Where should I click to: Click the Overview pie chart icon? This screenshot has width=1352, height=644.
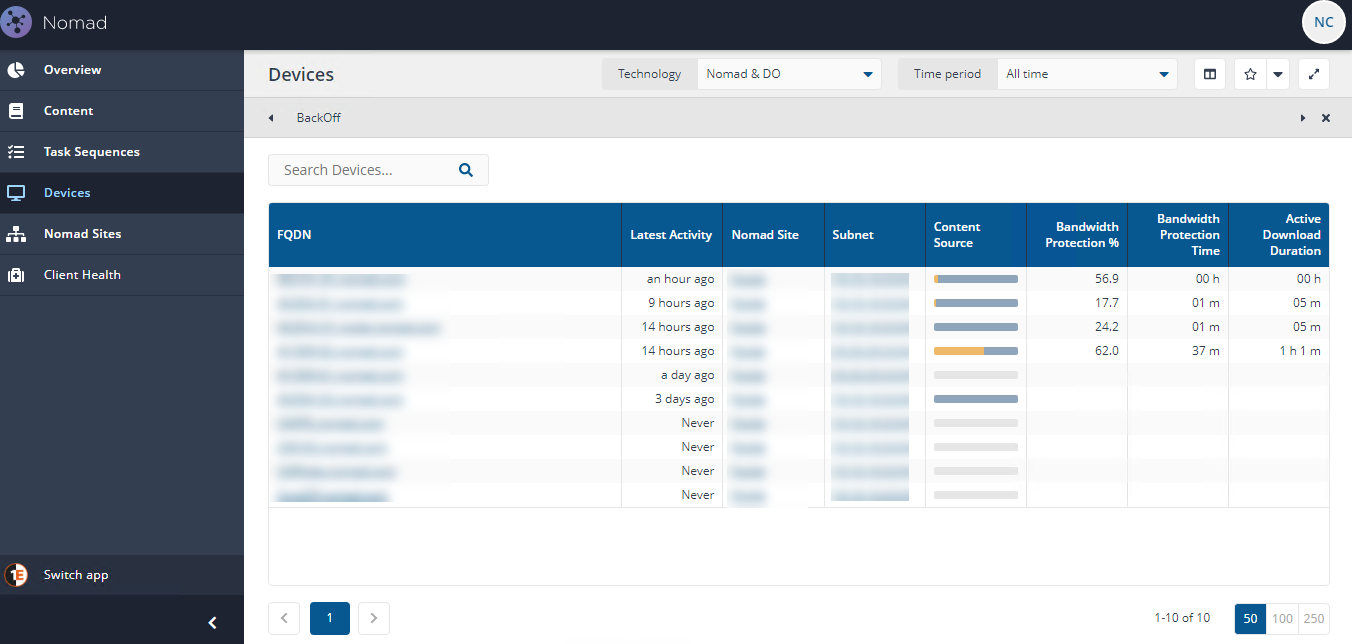(16, 70)
